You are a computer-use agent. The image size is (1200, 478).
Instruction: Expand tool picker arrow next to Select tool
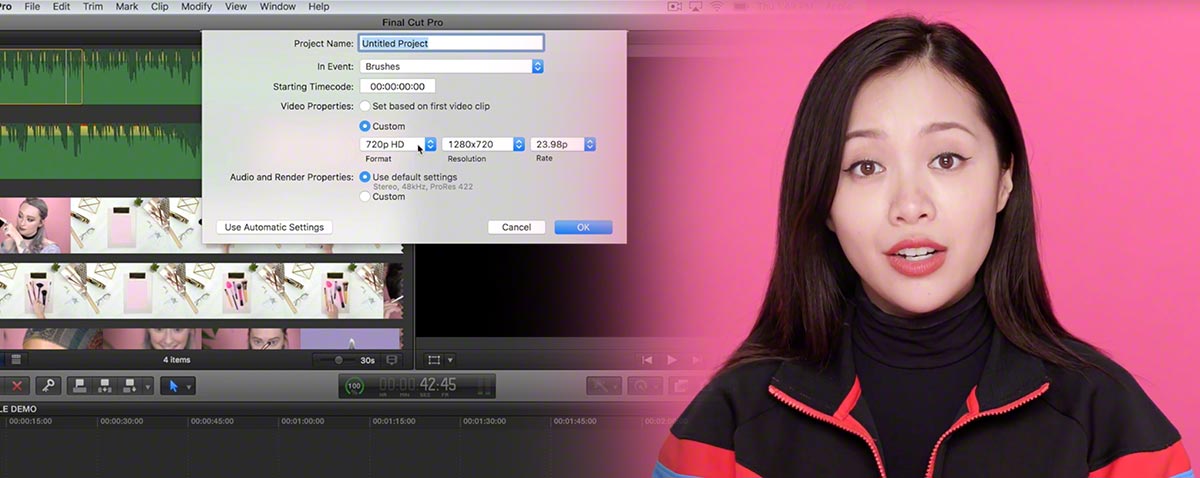click(189, 385)
